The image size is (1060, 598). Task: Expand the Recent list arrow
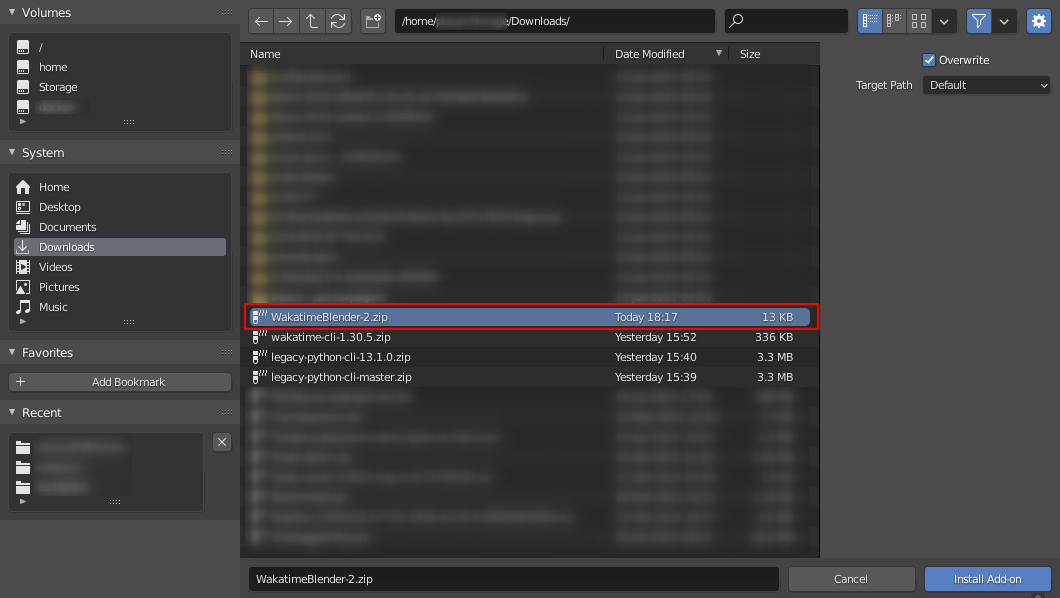click(x=23, y=501)
